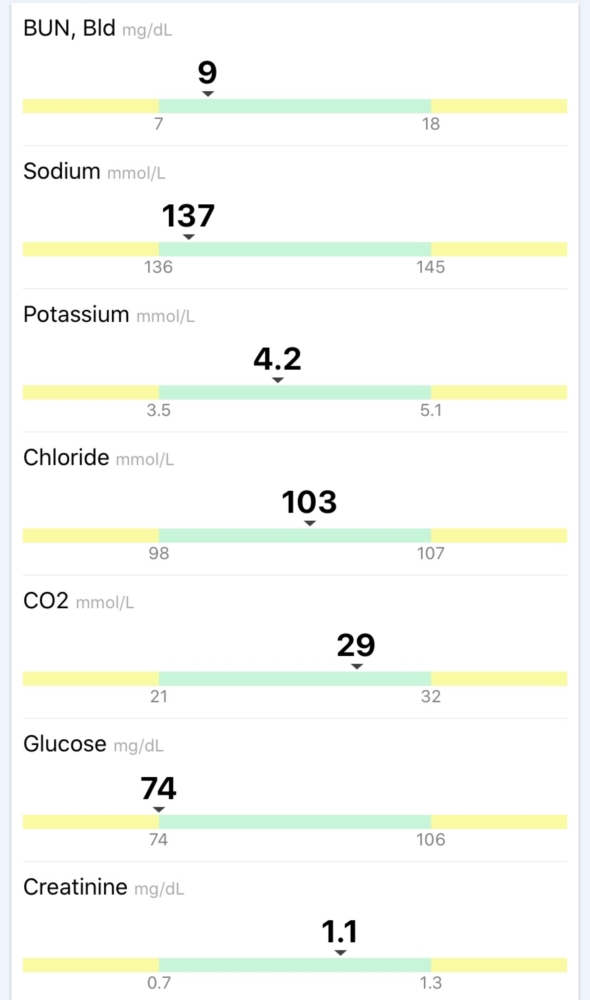590x1000 pixels.
Task: Click the Glucose high yellow range segment
Action: [499, 821]
